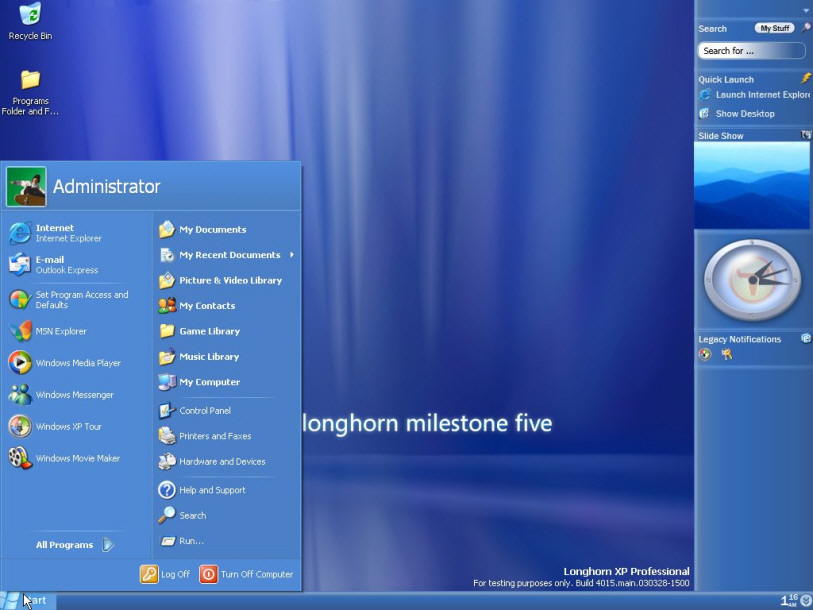This screenshot has height=610, width=813.
Task: Click Turn Off Computer button
Action: 246,574
